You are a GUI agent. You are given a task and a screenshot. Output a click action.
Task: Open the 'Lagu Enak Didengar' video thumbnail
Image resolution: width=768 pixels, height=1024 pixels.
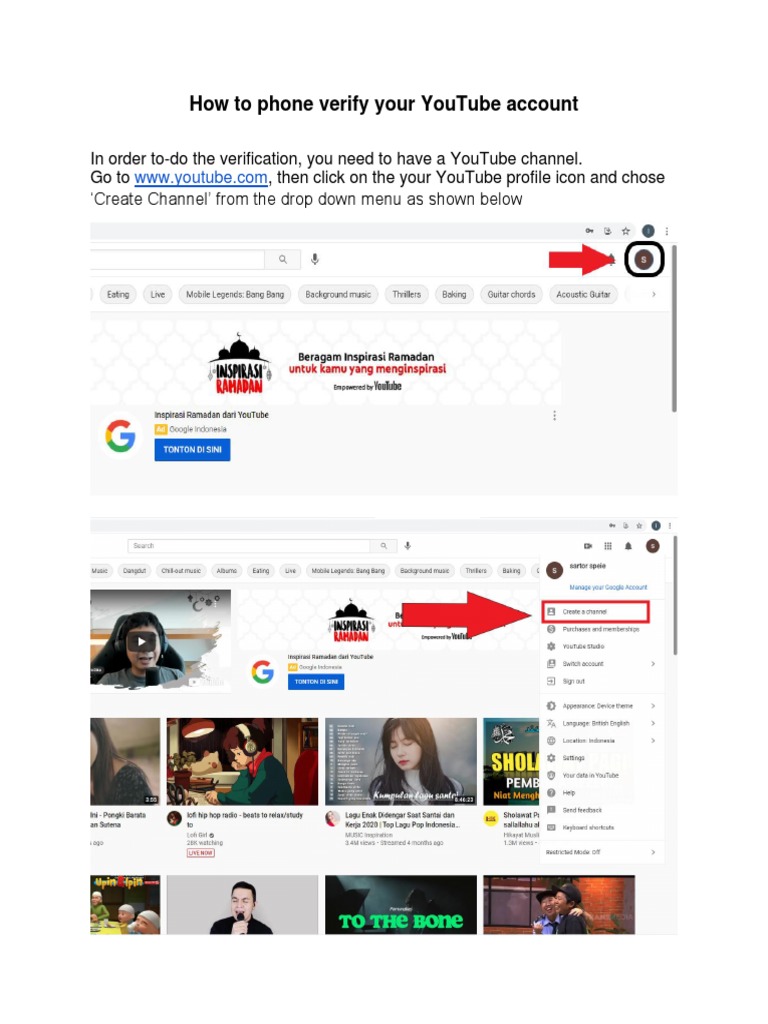[x=401, y=761]
